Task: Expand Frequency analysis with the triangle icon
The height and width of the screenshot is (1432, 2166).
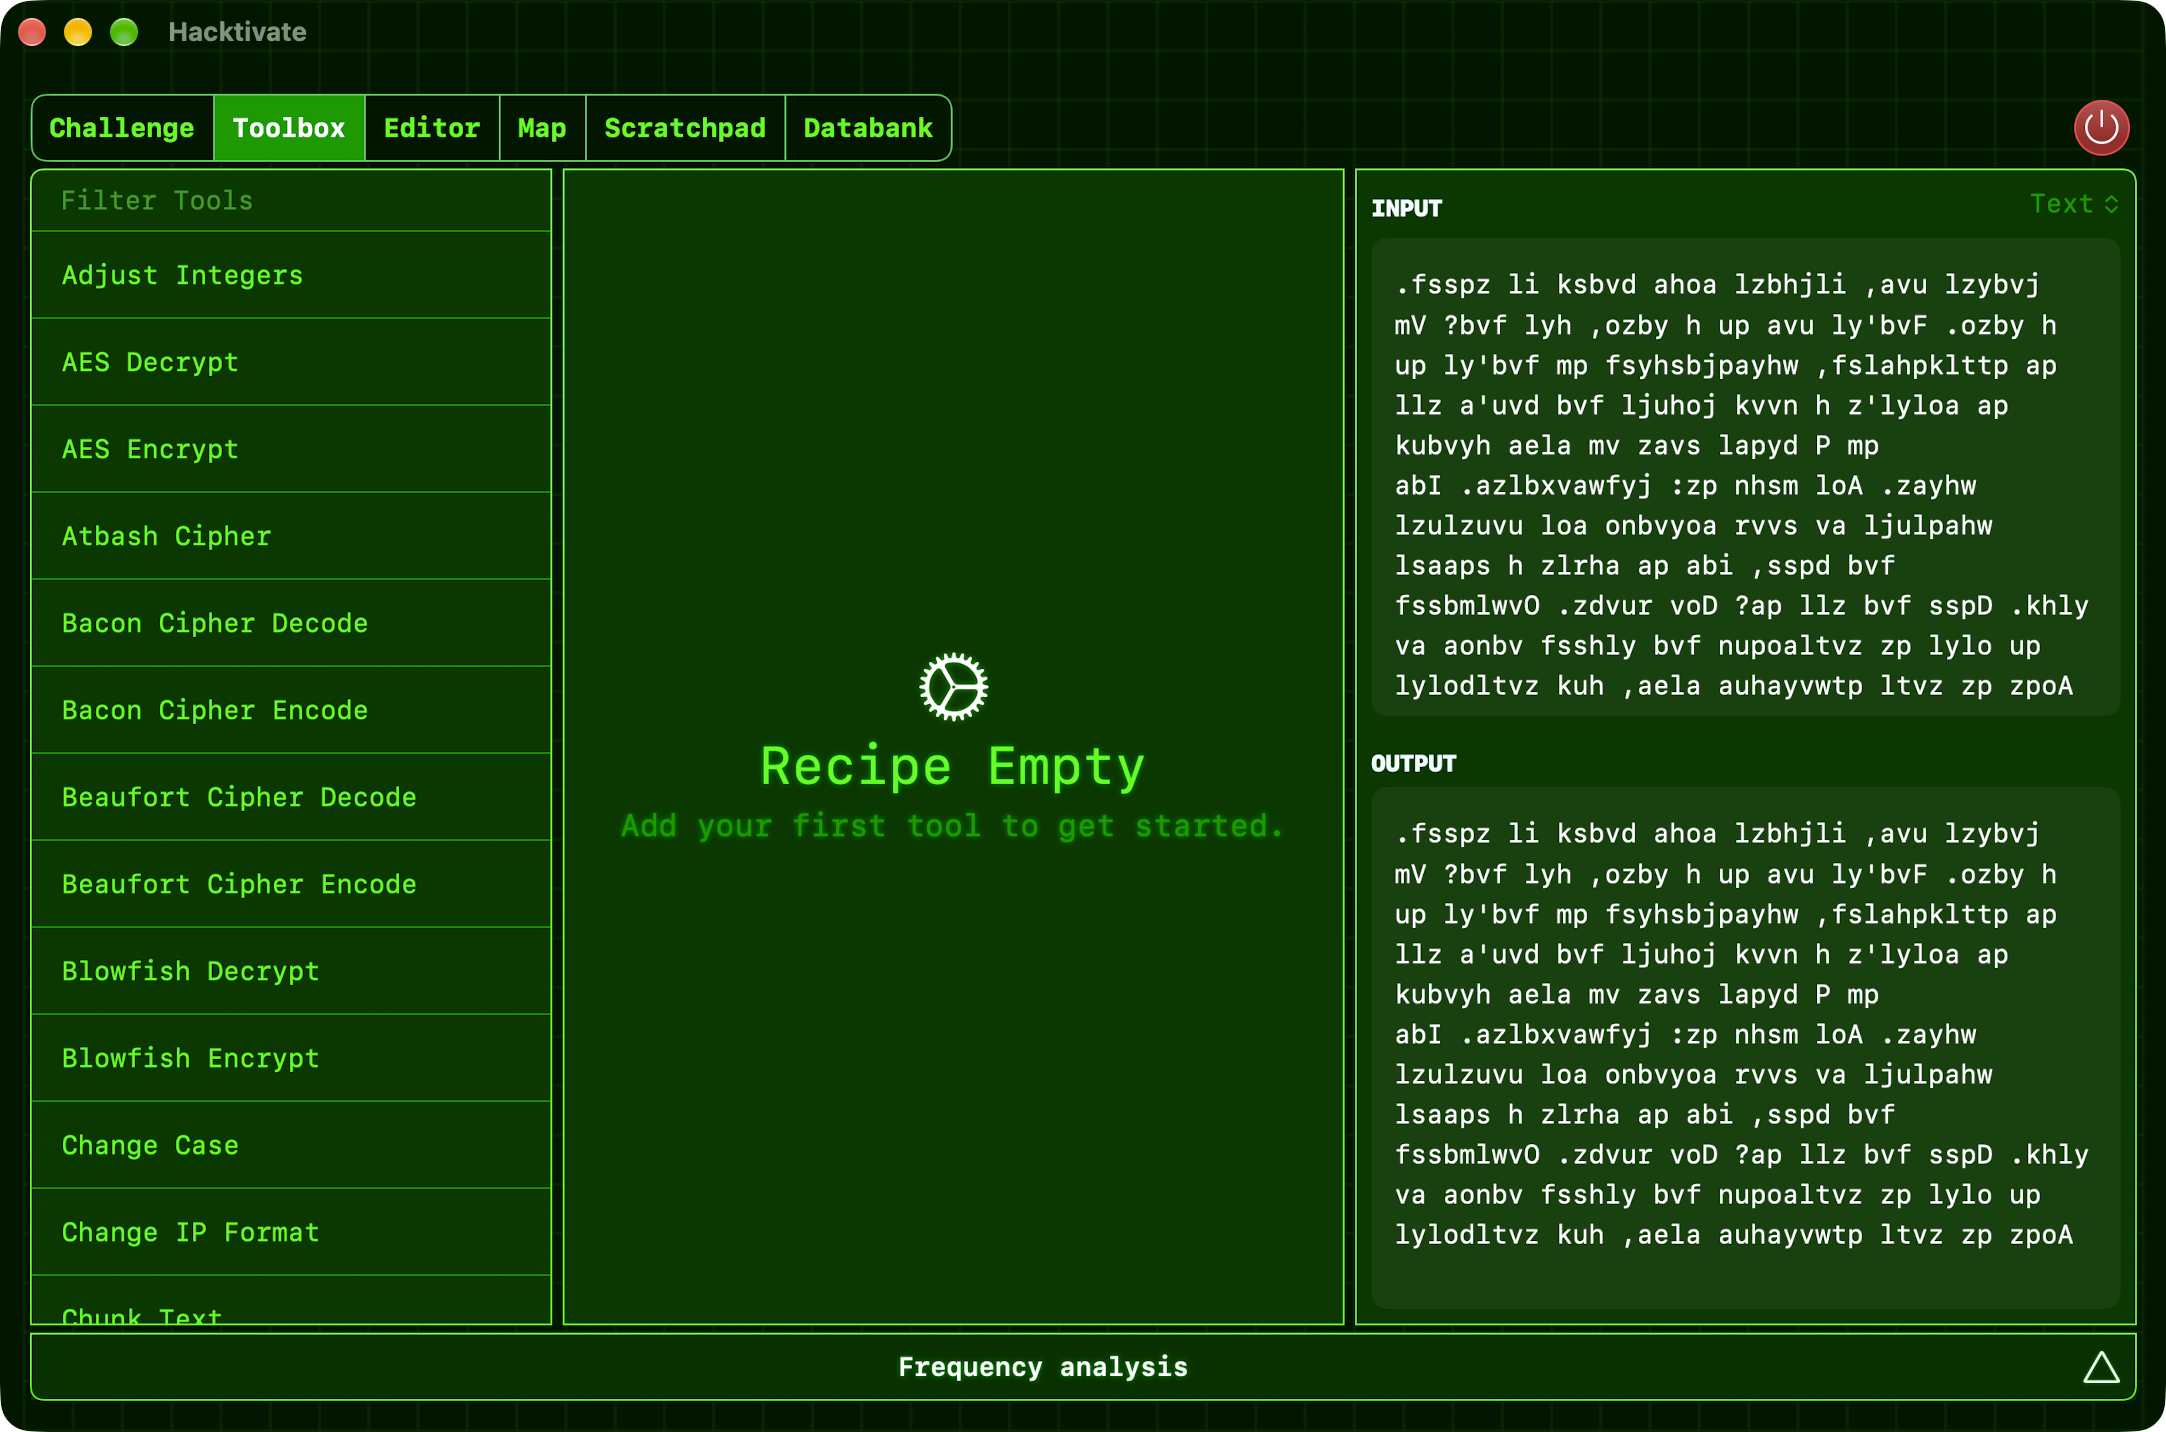Action: 2101,1367
